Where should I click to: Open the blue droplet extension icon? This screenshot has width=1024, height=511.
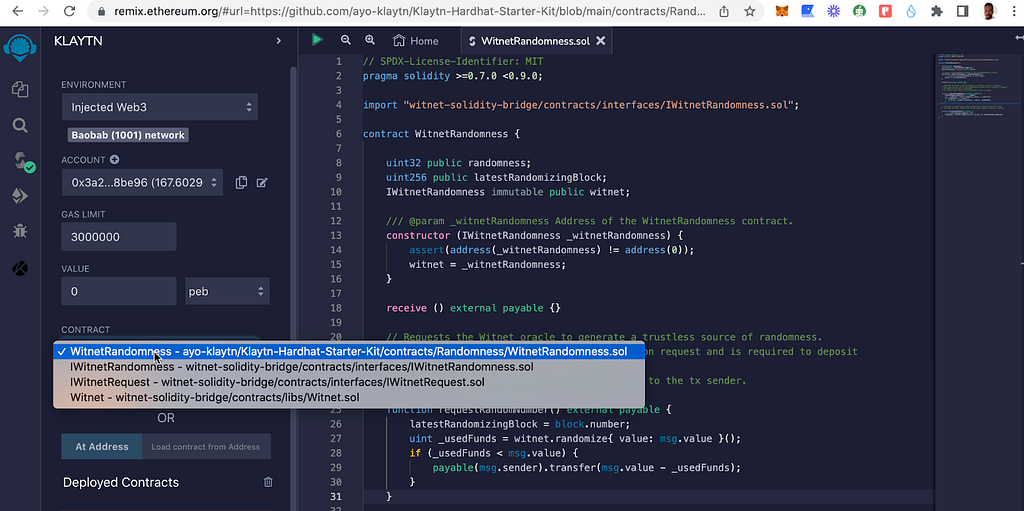click(x=911, y=11)
